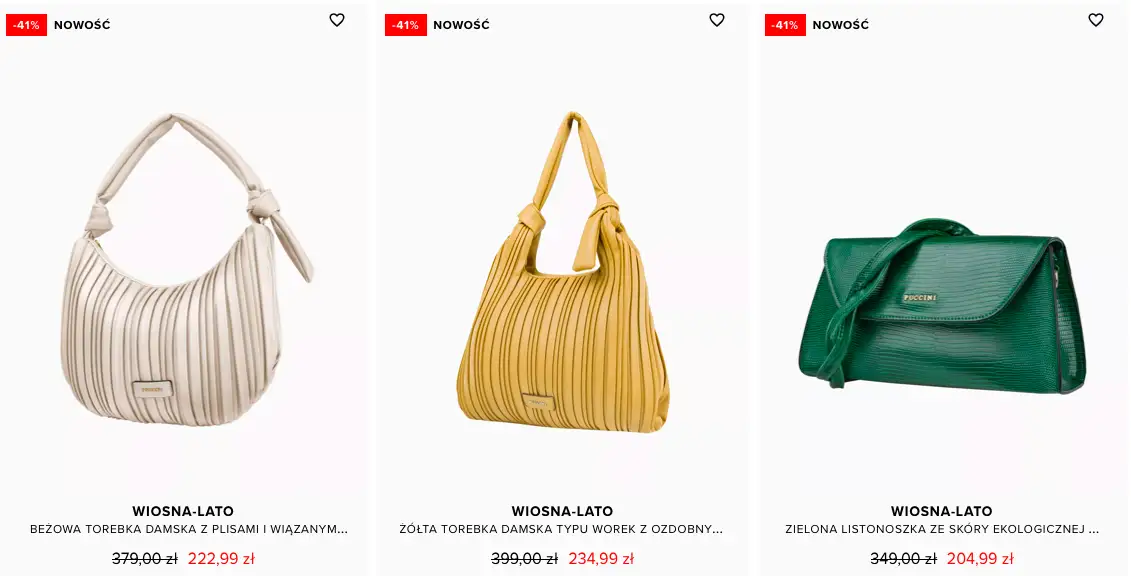Click WIOSNA-LATO heading under green clutch
Image resolution: width=1131 pixels, height=576 pixels.
942,511
